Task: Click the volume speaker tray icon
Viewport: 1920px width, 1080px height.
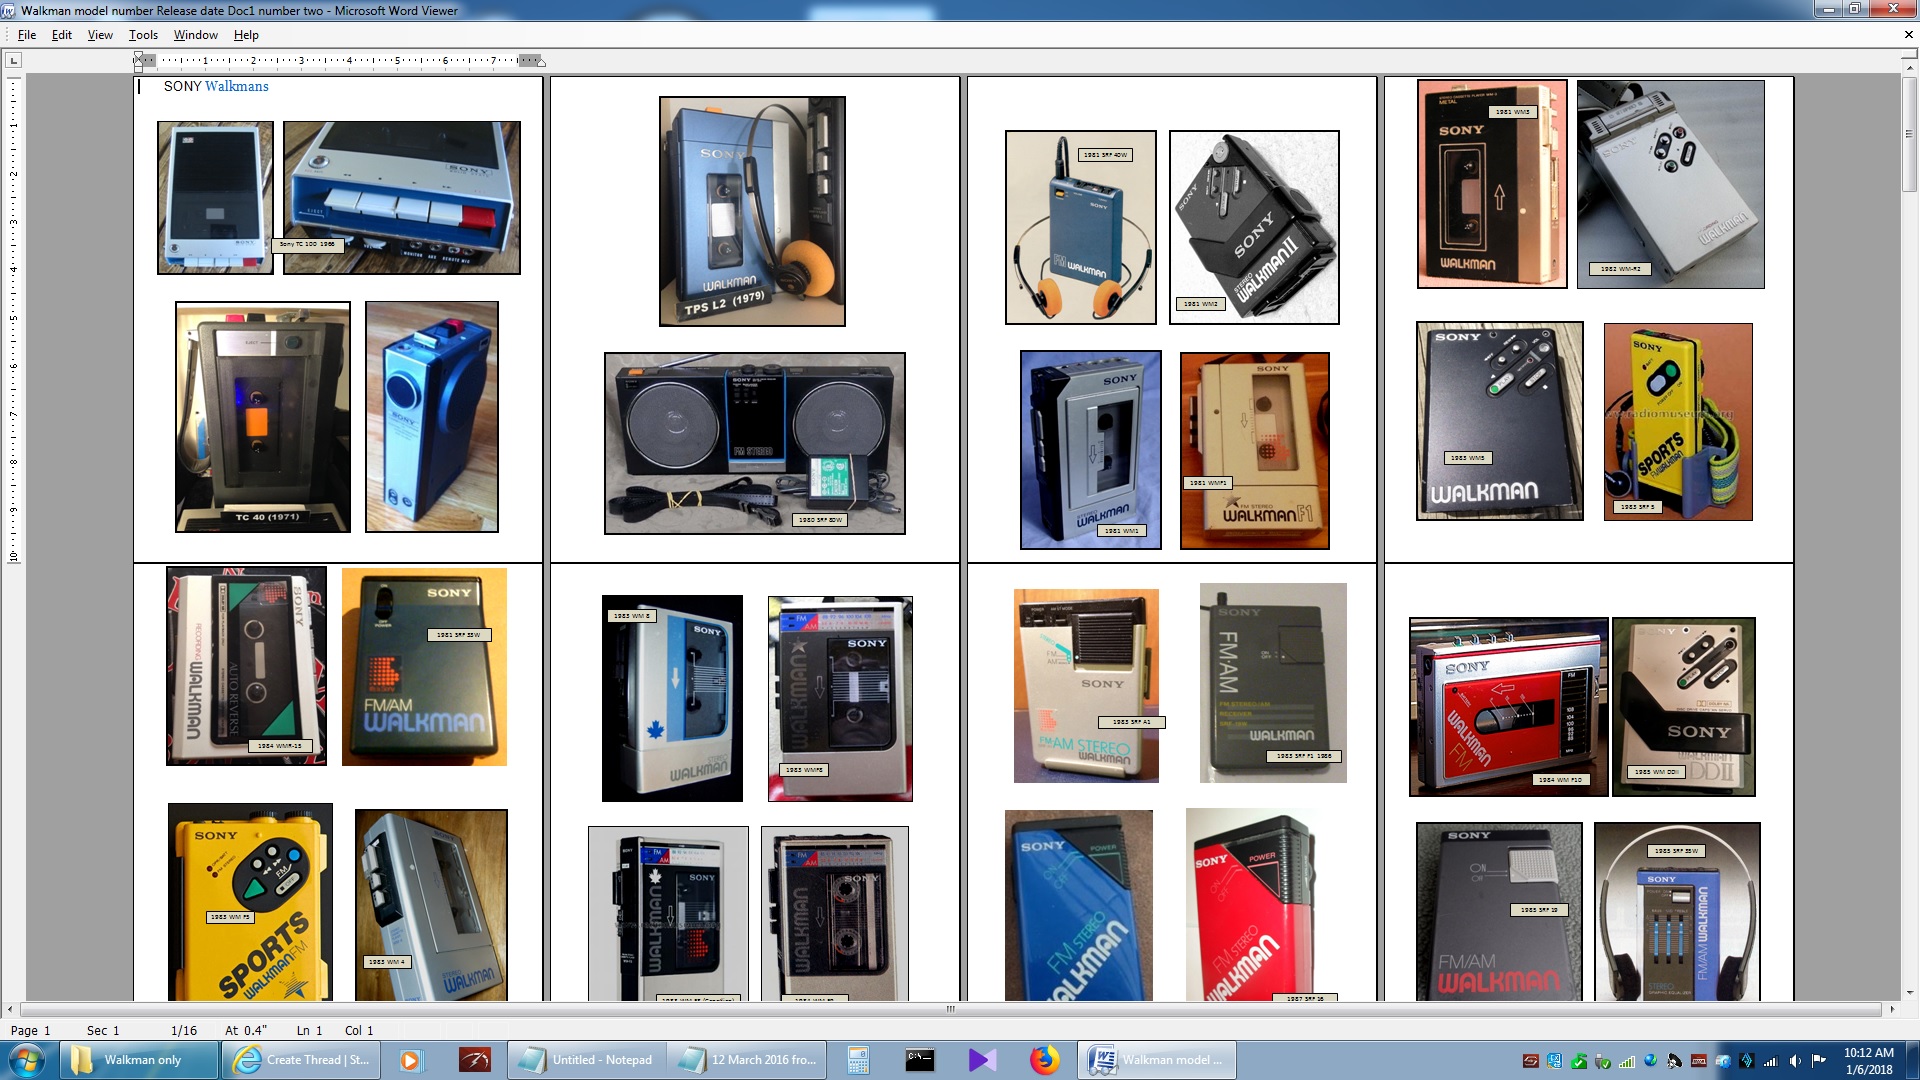Action: tap(1795, 1061)
